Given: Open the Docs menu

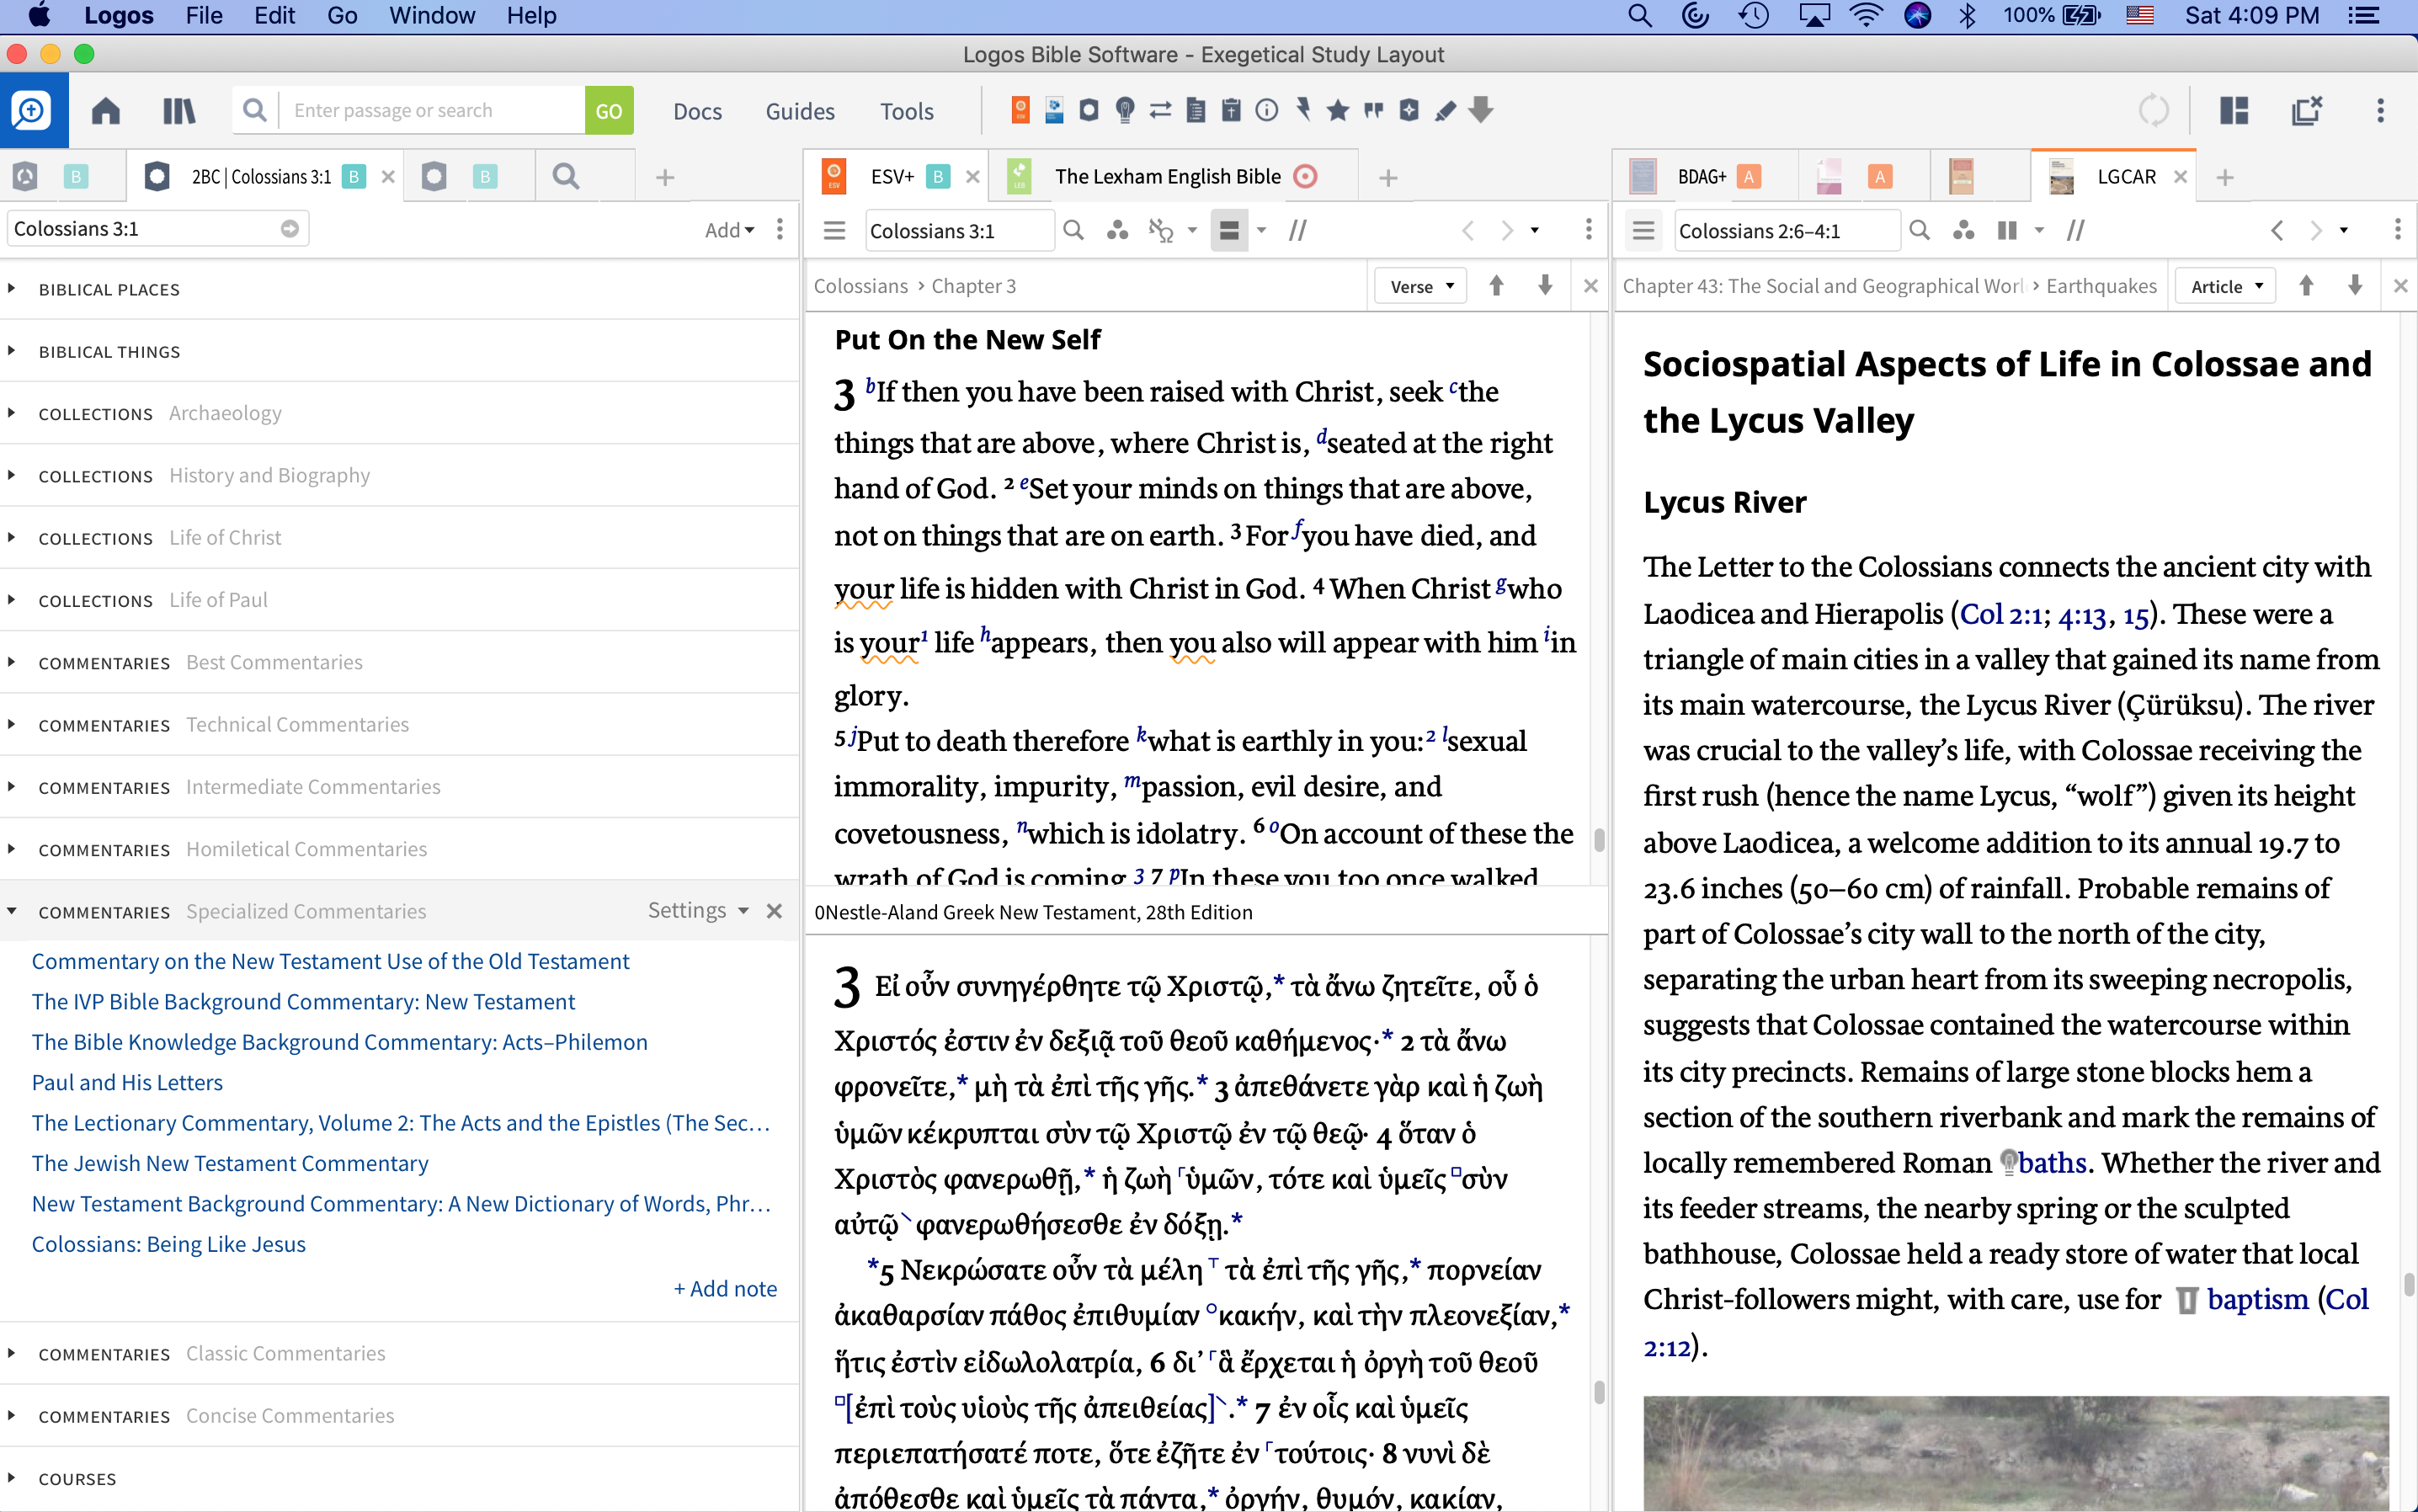Looking at the screenshot, I should pos(697,111).
